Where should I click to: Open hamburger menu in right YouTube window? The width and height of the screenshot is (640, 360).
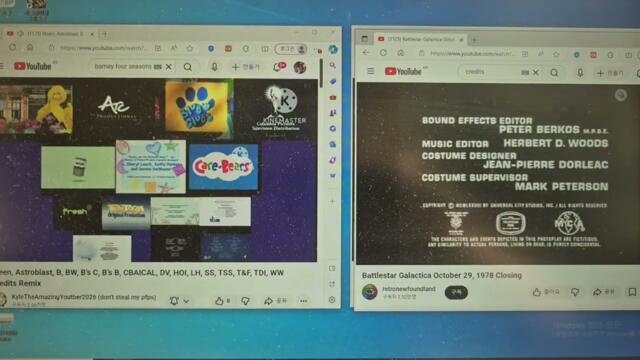(371, 71)
